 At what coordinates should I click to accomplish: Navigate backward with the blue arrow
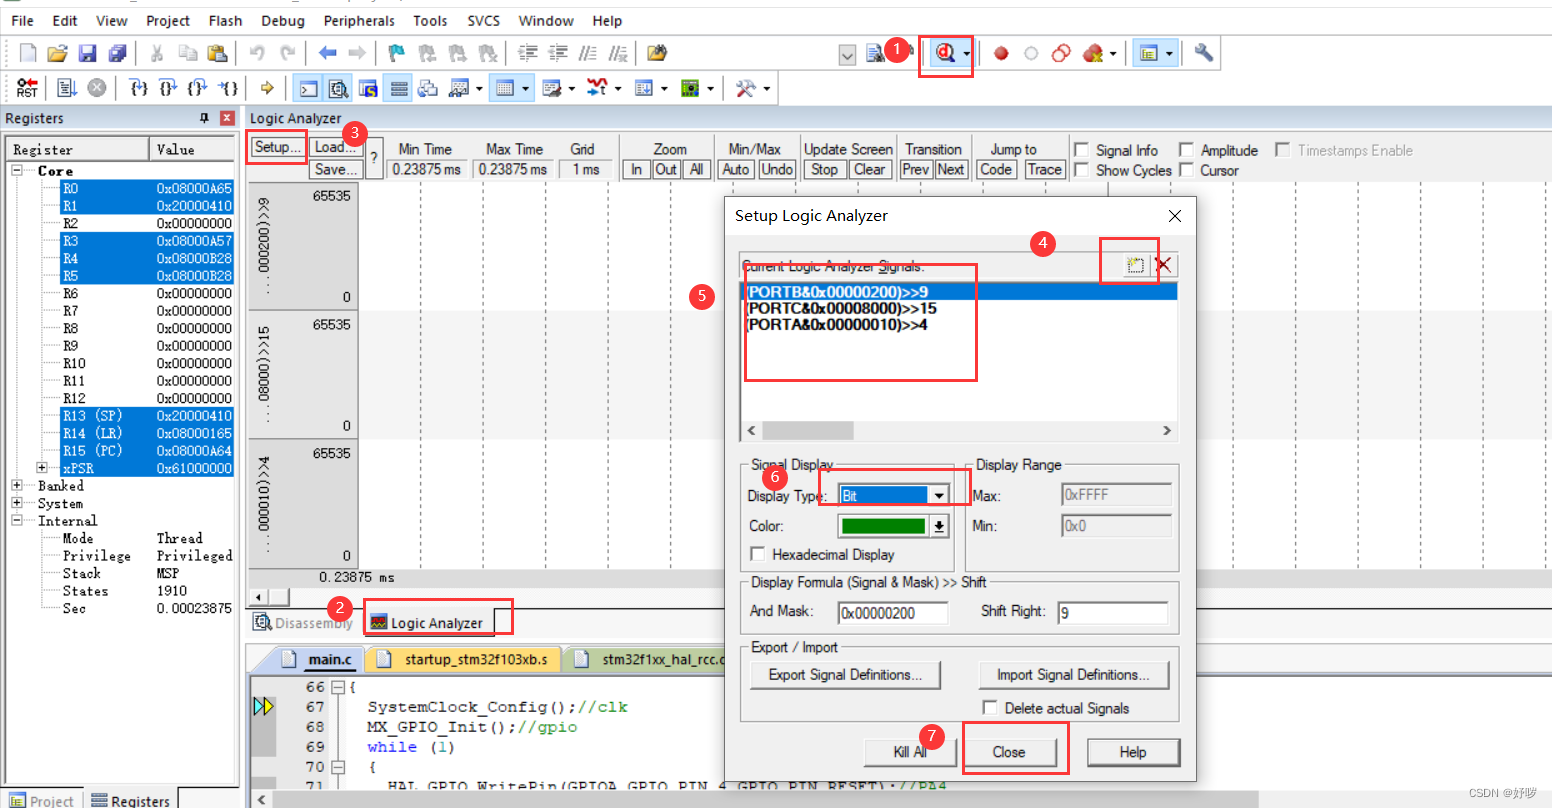click(x=327, y=53)
